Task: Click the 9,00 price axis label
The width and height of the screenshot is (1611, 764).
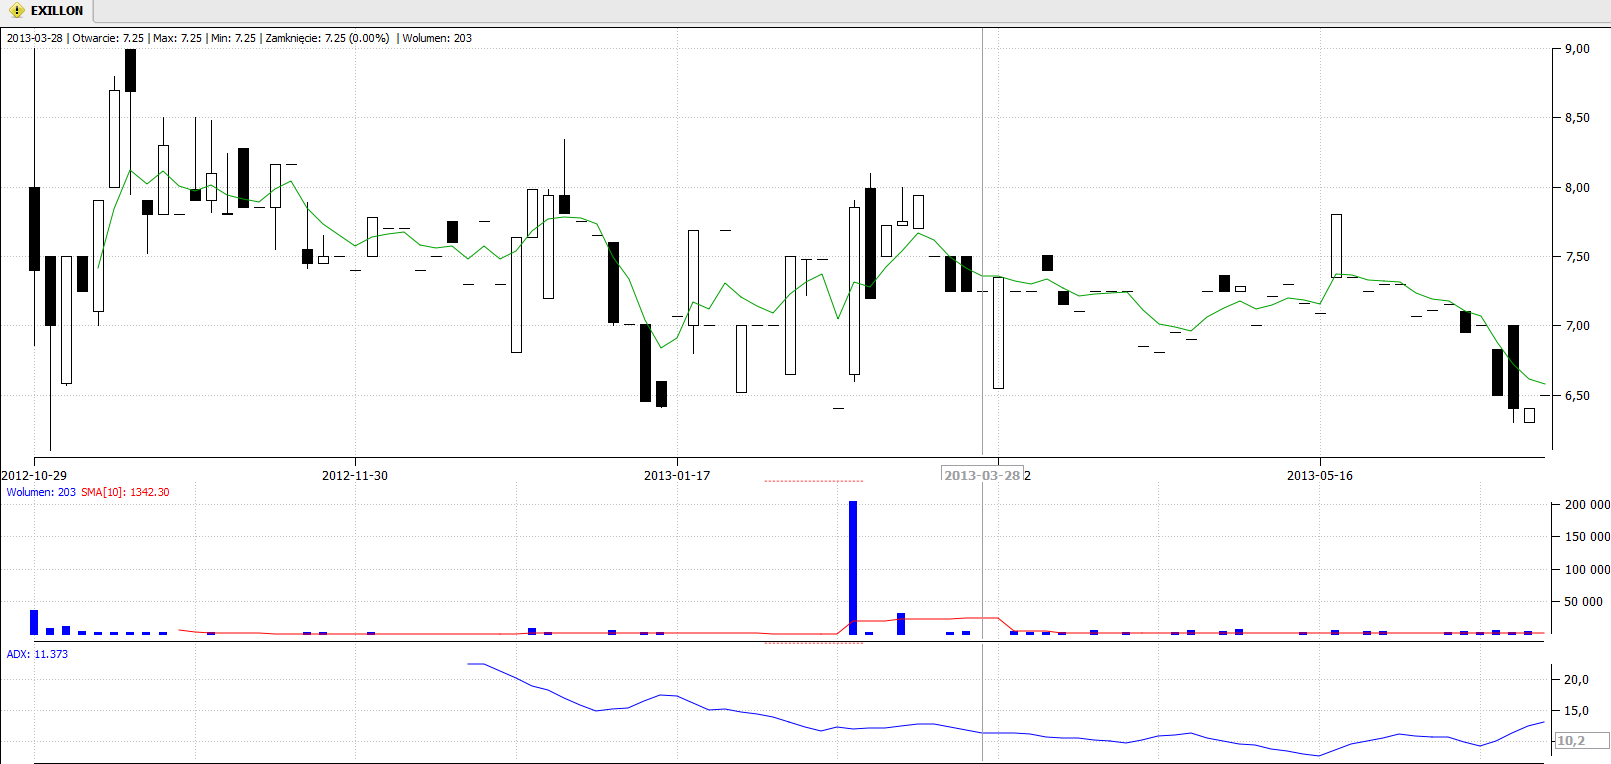Action: tap(1577, 49)
